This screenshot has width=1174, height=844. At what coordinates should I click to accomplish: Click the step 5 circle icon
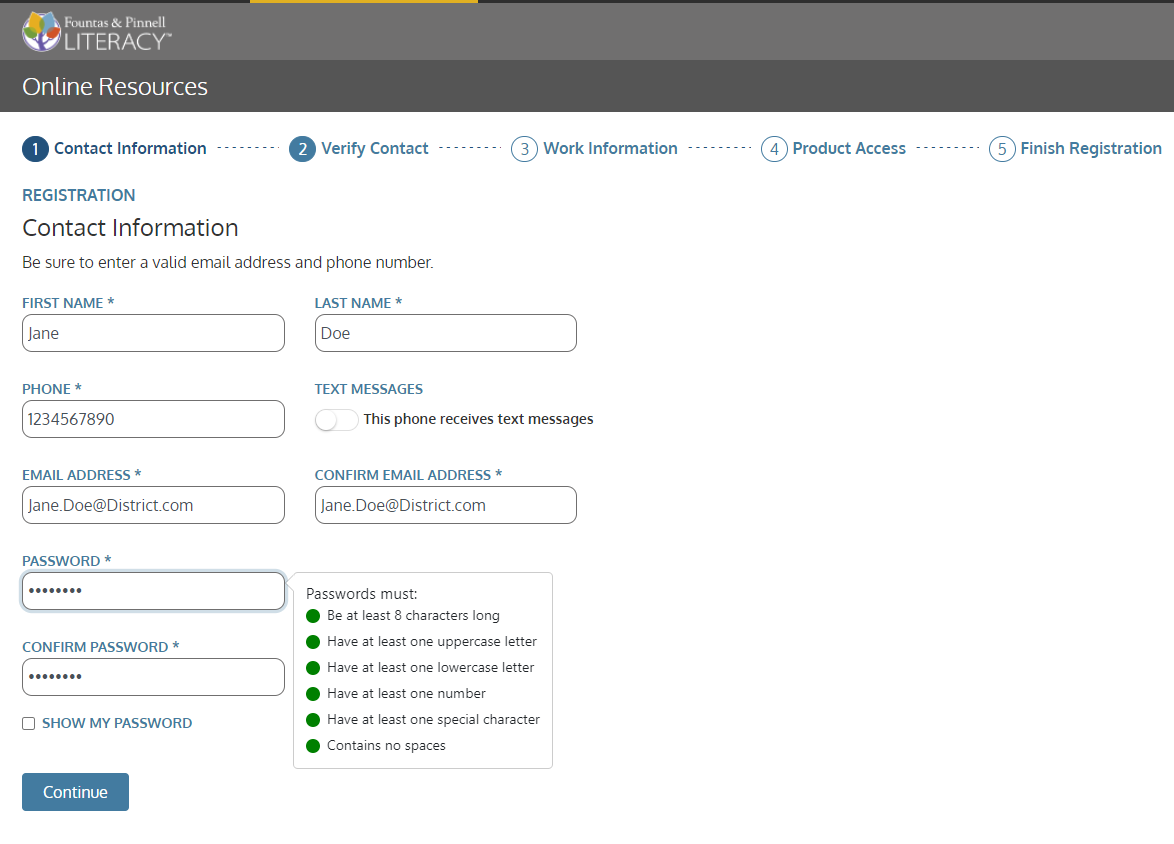click(x=1002, y=149)
